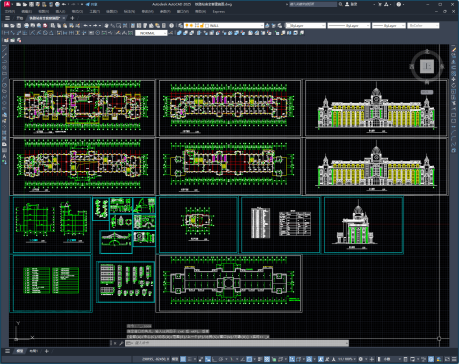Screen dimensions: 459x364
Task: Toggle transparency display in the status bar
Action: tap(267, 359)
